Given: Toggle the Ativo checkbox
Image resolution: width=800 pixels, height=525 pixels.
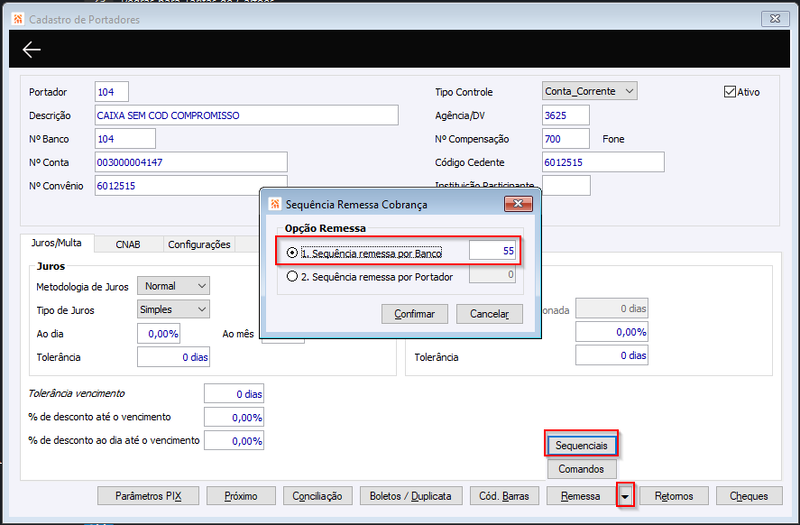Looking at the screenshot, I should click(730, 92).
